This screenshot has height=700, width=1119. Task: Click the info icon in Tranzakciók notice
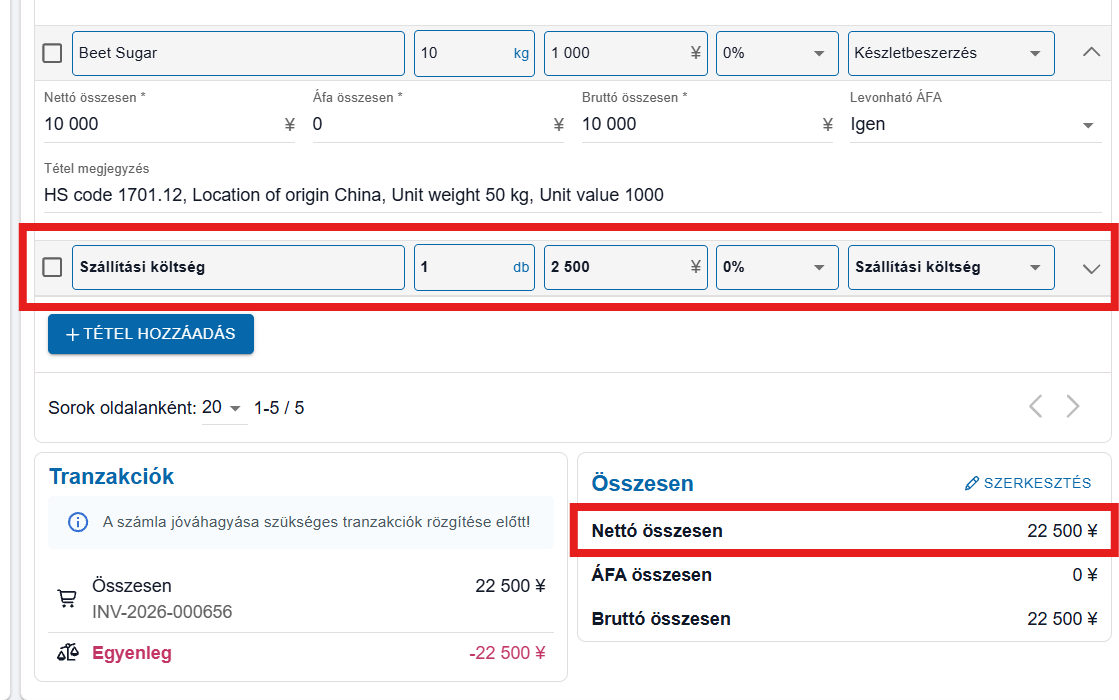pyautogui.click(x=77, y=522)
